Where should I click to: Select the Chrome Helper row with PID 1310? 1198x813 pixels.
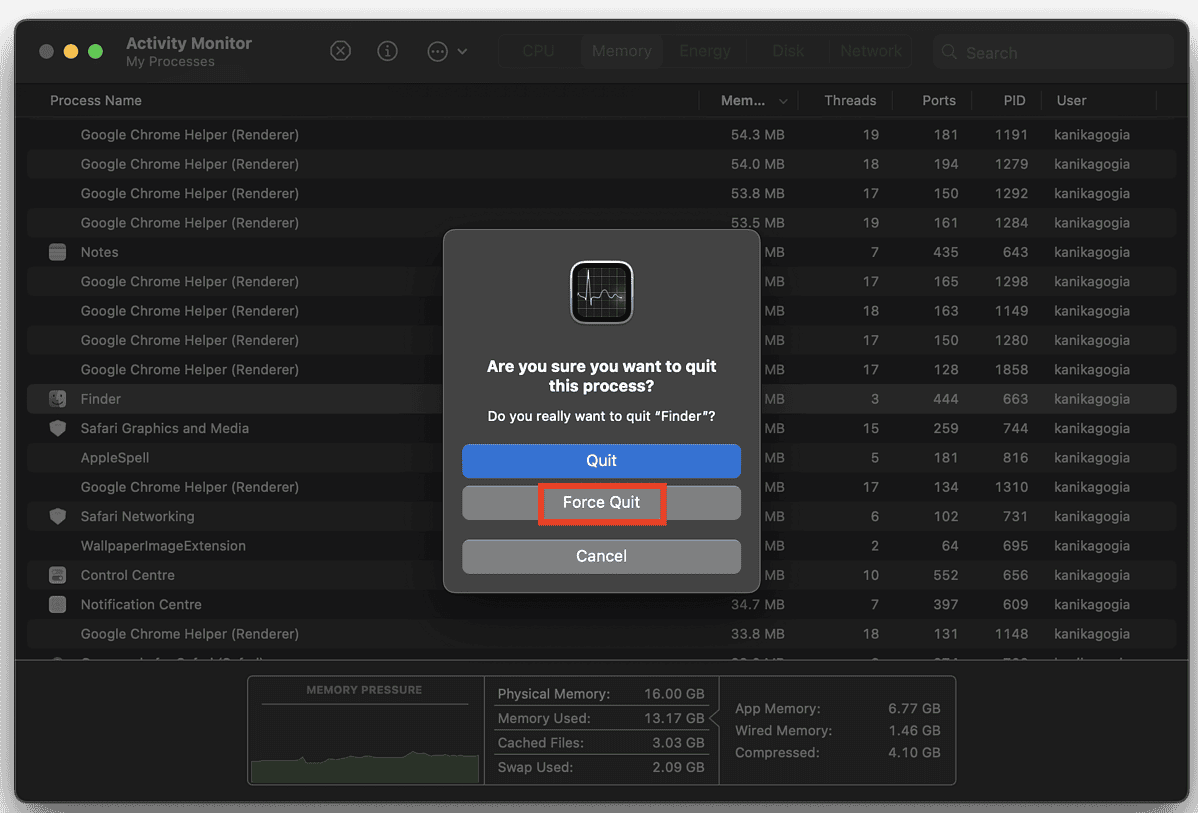tap(601, 487)
